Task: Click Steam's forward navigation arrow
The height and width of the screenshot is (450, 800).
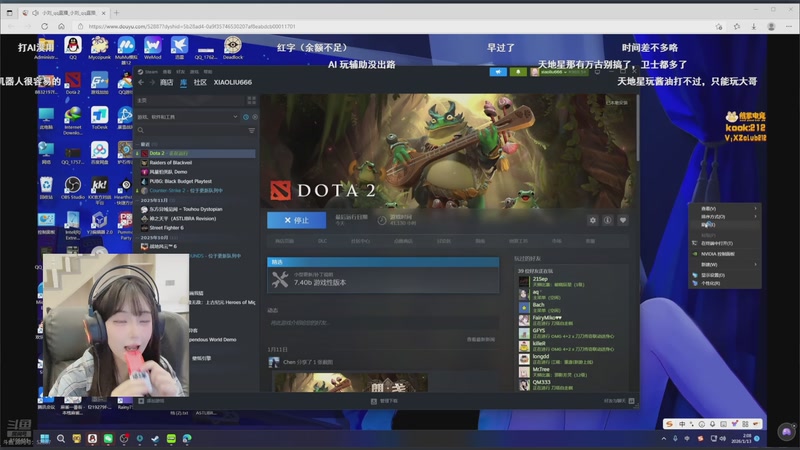Action: 152,82
